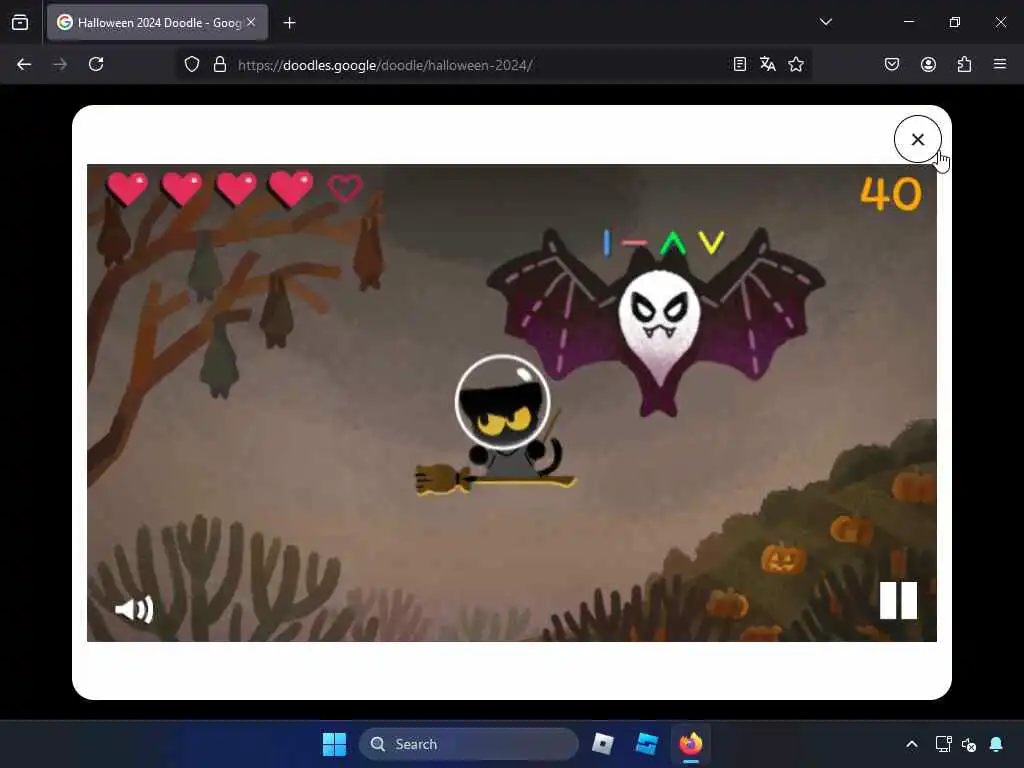Viewport: 1024px width, 768px height.
Task: Click the black cat on broom
Action: pyautogui.click(x=502, y=424)
